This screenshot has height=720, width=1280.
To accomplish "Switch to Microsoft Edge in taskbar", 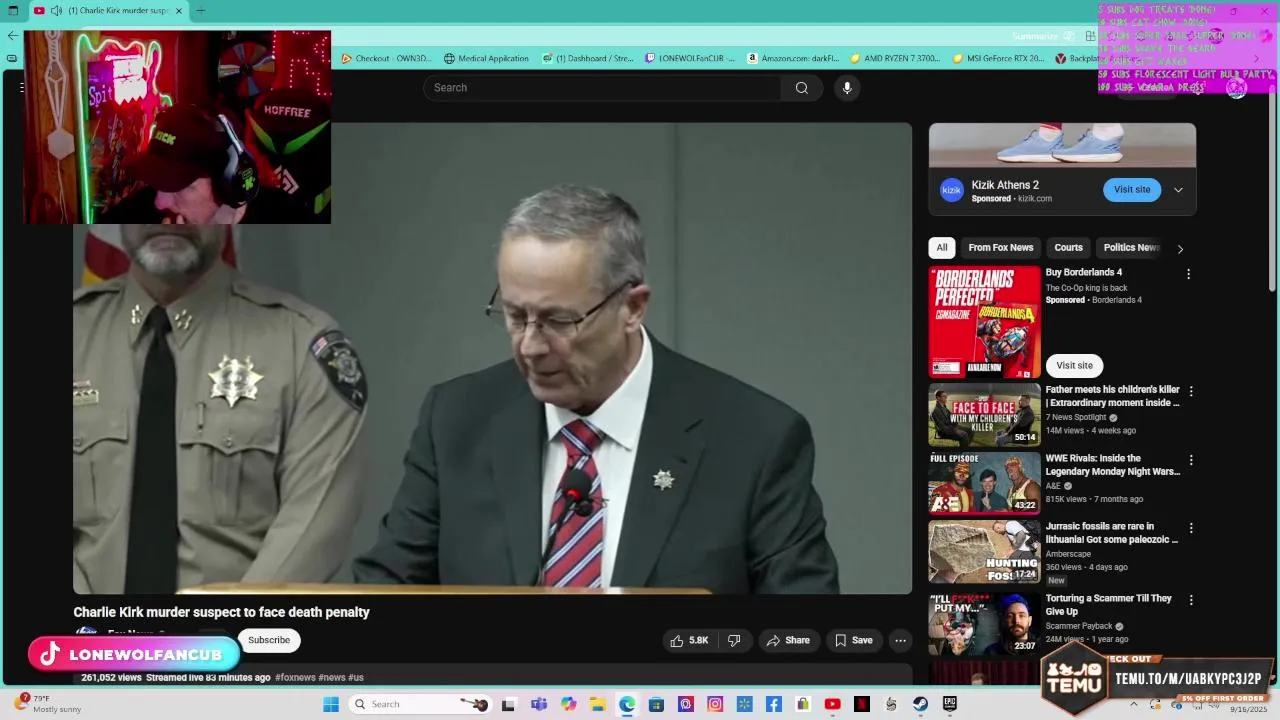I will click(x=627, y=704).
